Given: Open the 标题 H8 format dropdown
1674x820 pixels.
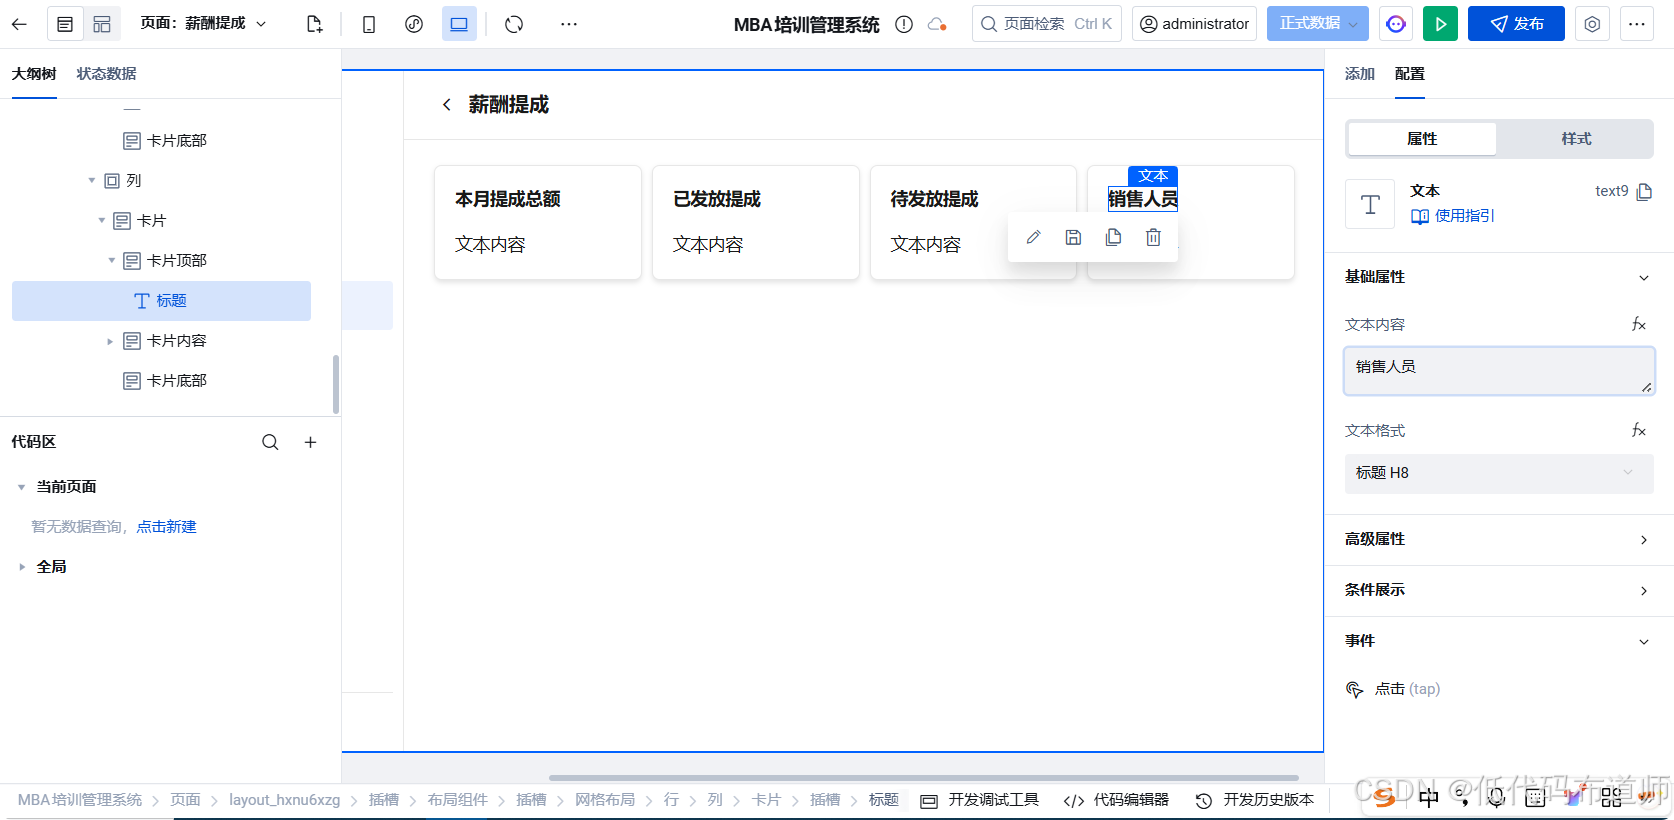Looking at the screenshot, I should click(1499, 473).
